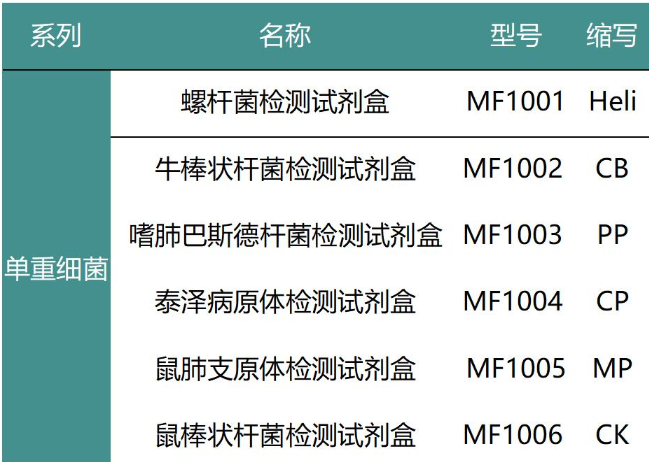Select 嗜肺巴斯德杆菌检测试剂盒 name cell

[x=285, y=235]
